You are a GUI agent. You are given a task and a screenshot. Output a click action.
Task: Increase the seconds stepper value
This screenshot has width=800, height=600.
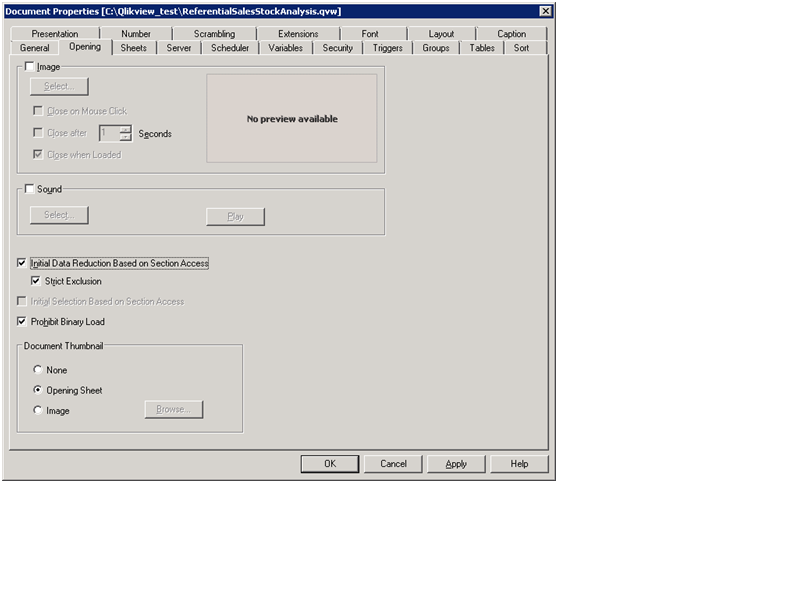click(125, 130)
